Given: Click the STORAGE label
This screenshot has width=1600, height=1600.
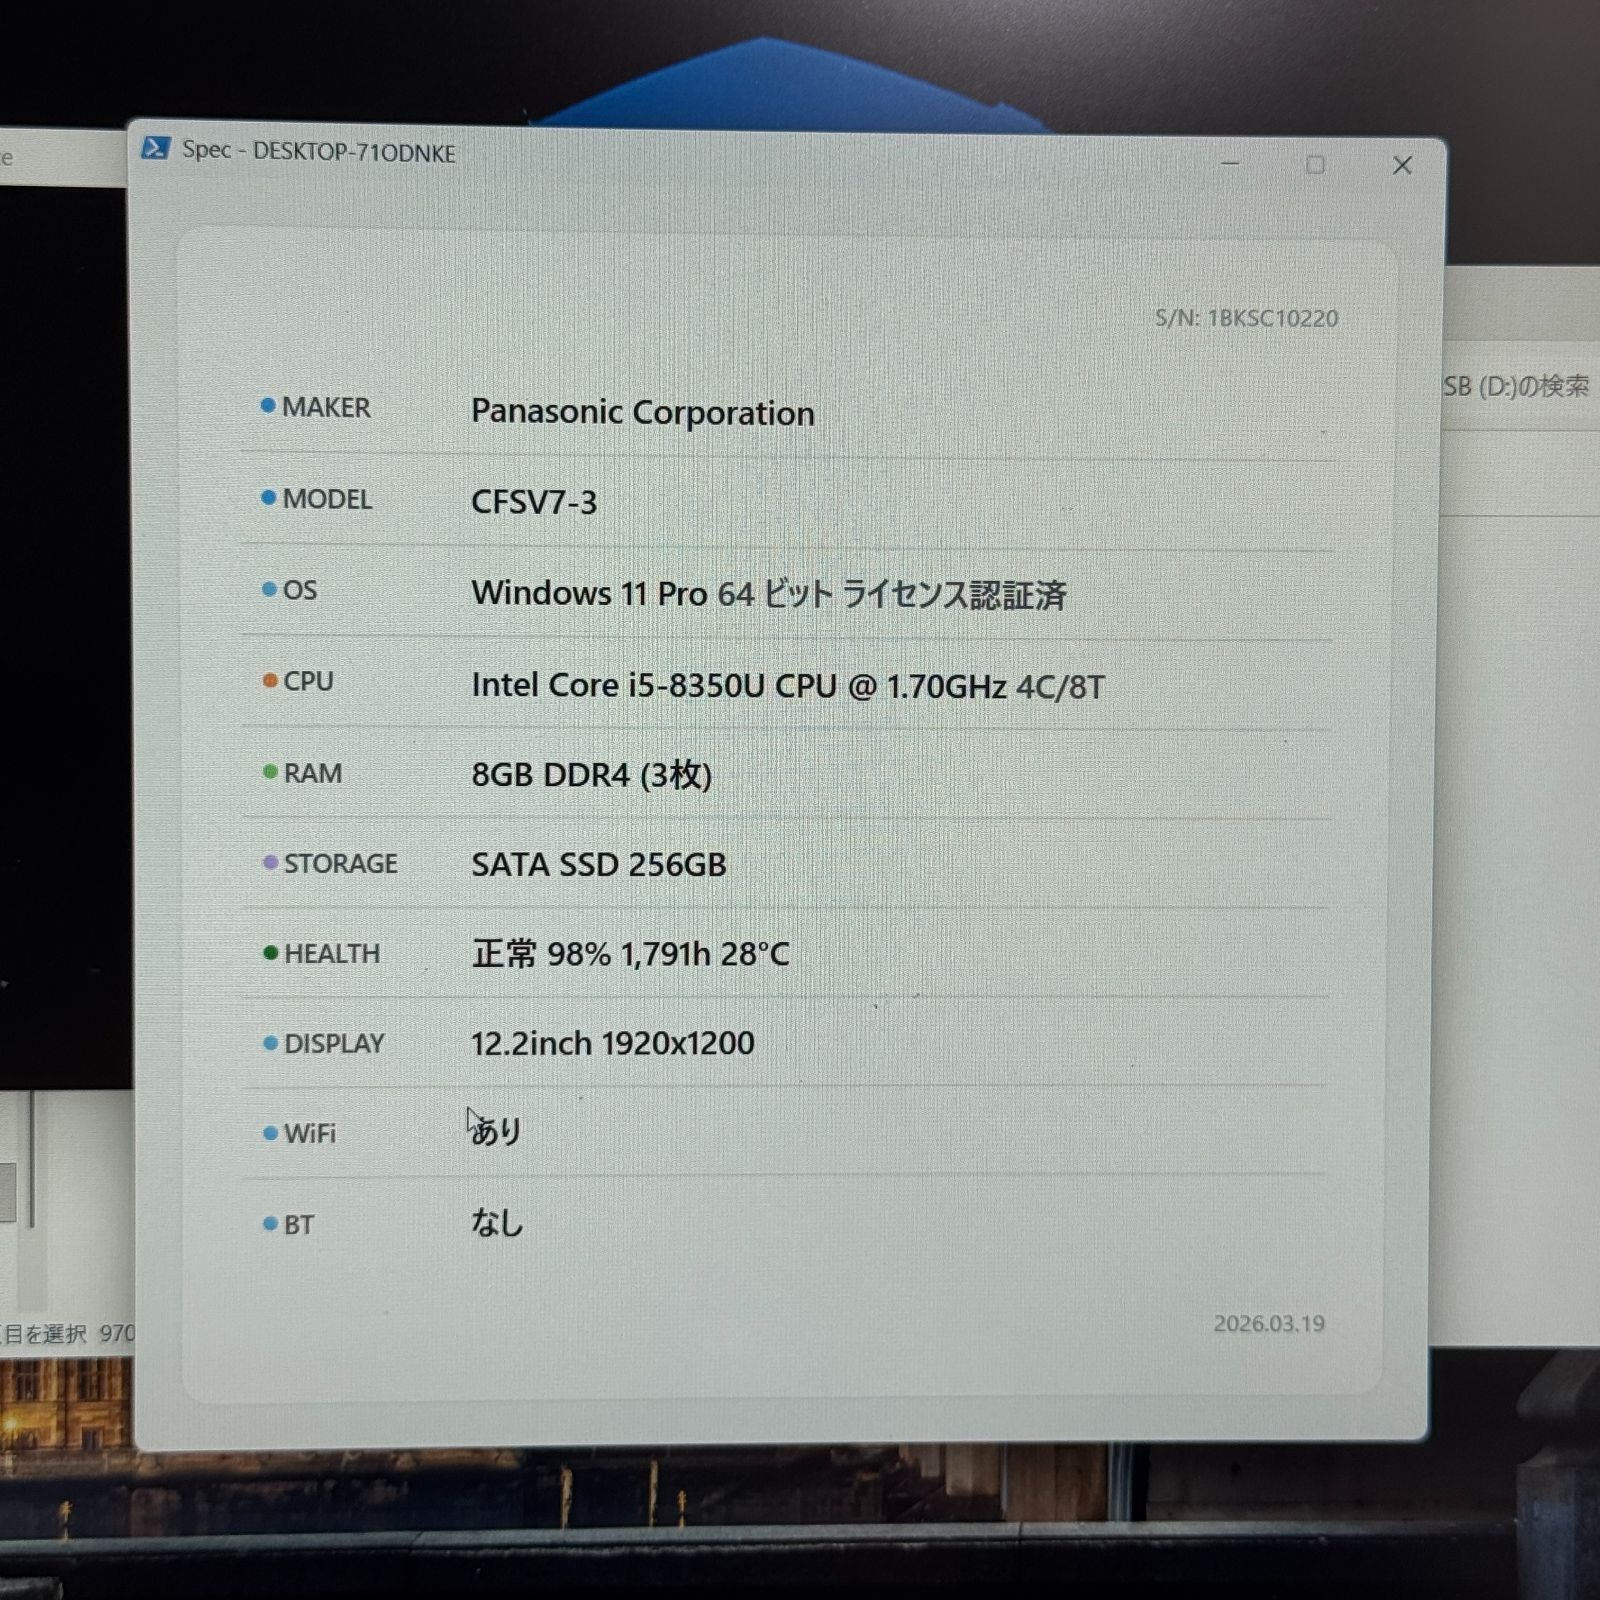Looking at the screenshot, I should point(341,863).
